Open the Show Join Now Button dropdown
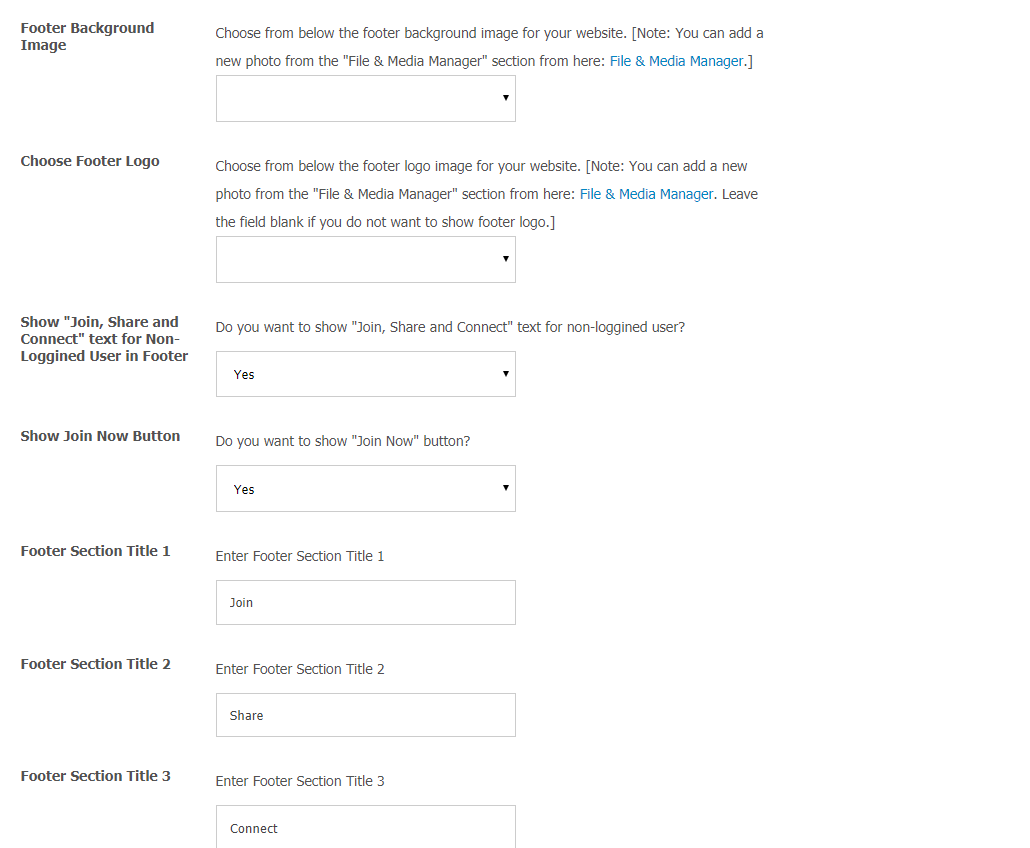This screenshot has width=1030, height=848. (365, 489)
